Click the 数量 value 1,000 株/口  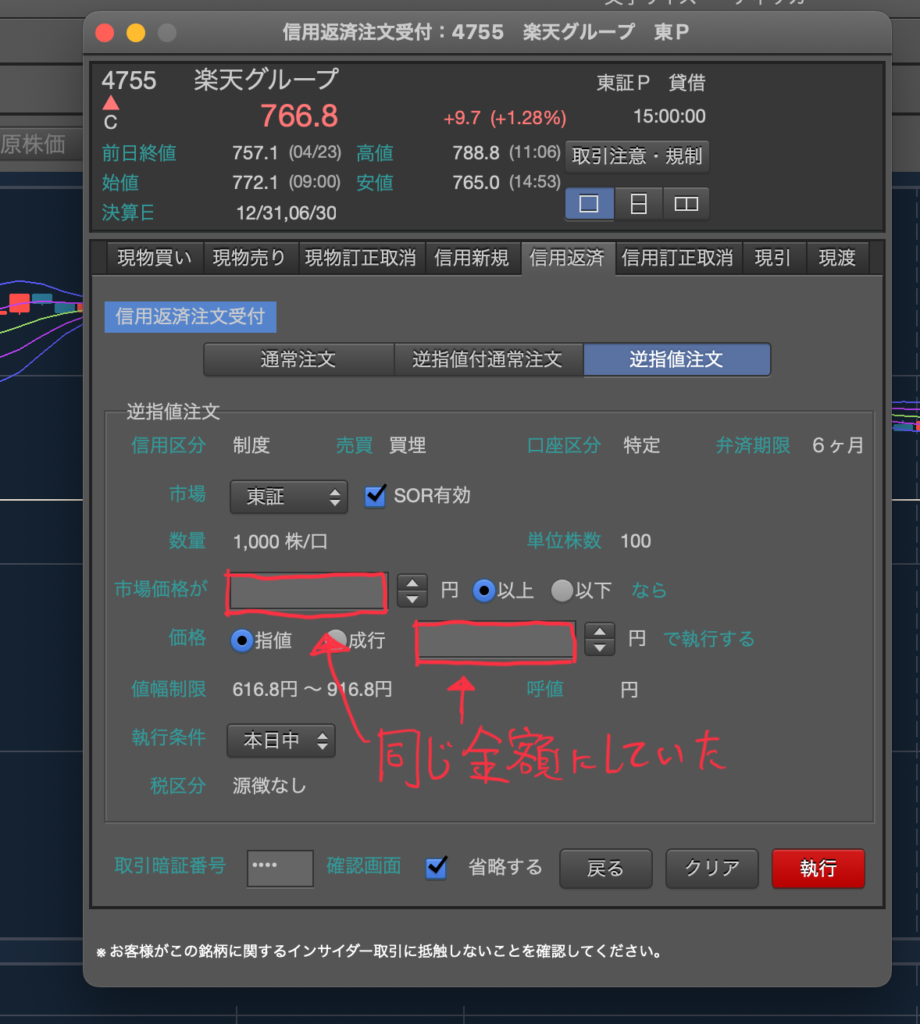pyautogui.click(x=280, y=541)
